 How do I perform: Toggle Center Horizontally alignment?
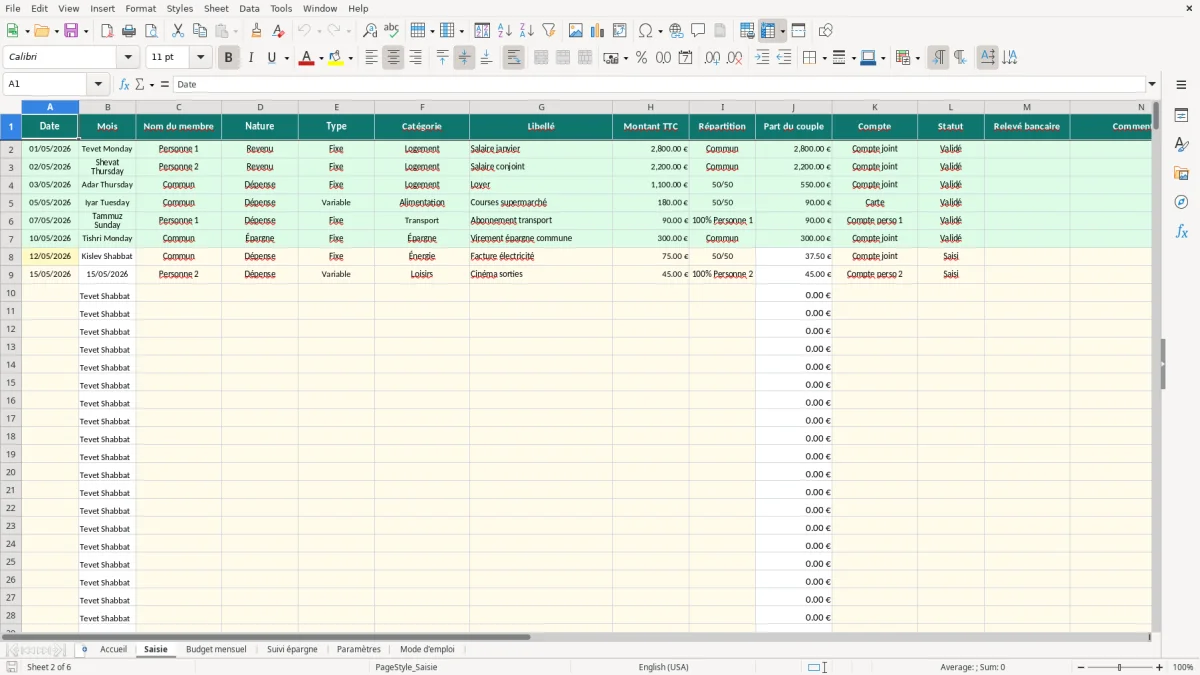pyautogui.click(x=393, y=58)
